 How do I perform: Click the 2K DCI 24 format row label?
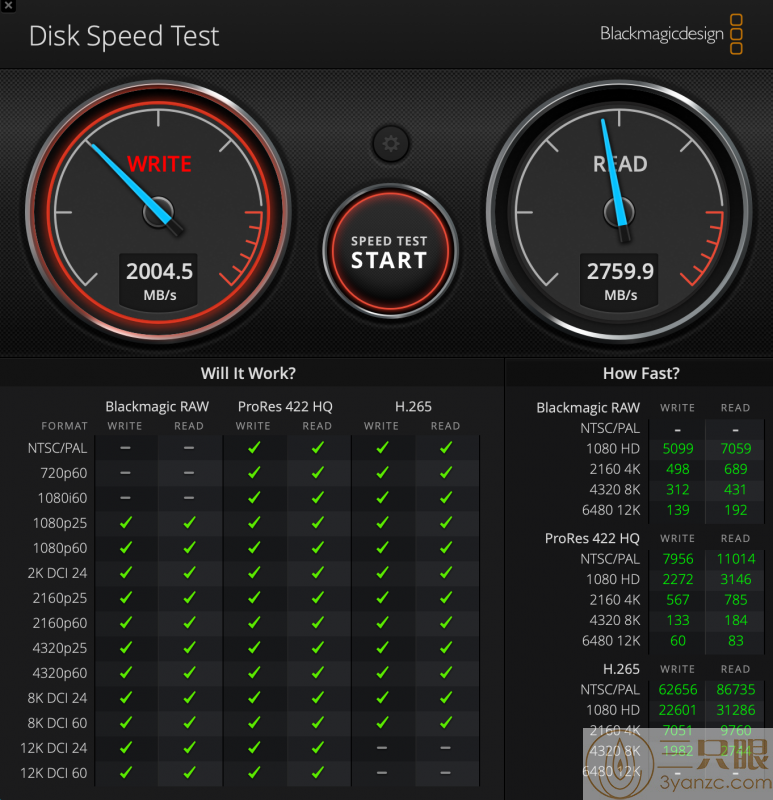tap(57, 573)
